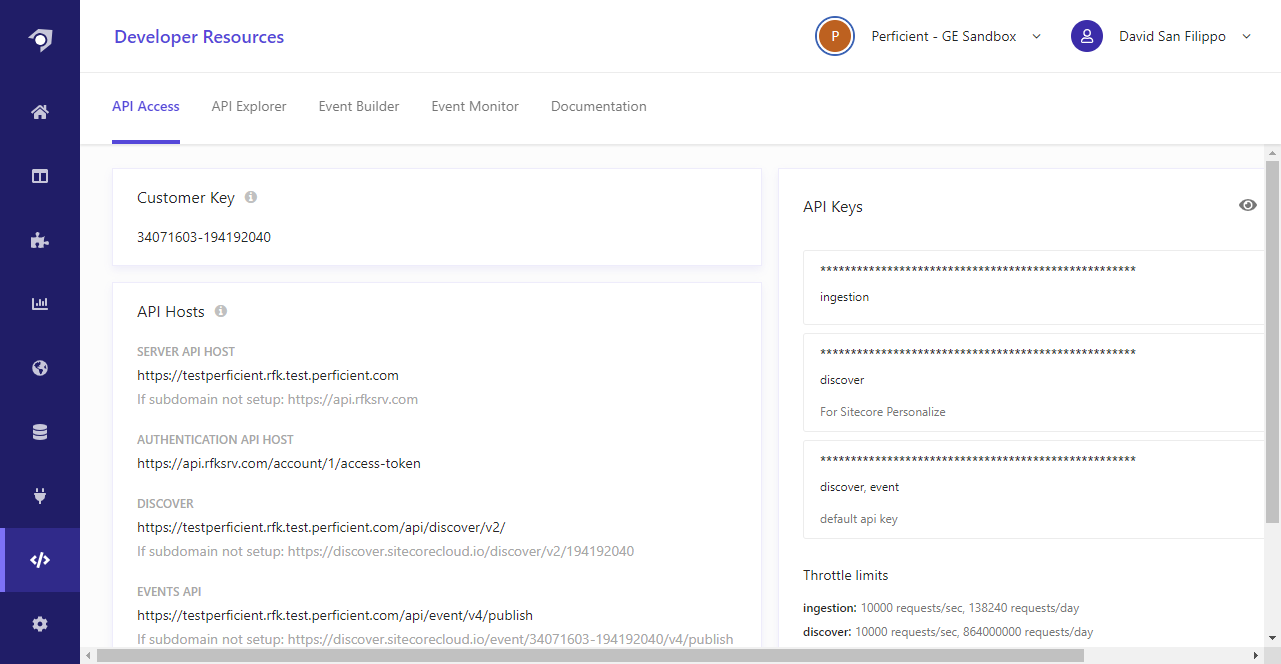
Task: Reveal API Keys using the eye toggle
Action: point(1247,205)
